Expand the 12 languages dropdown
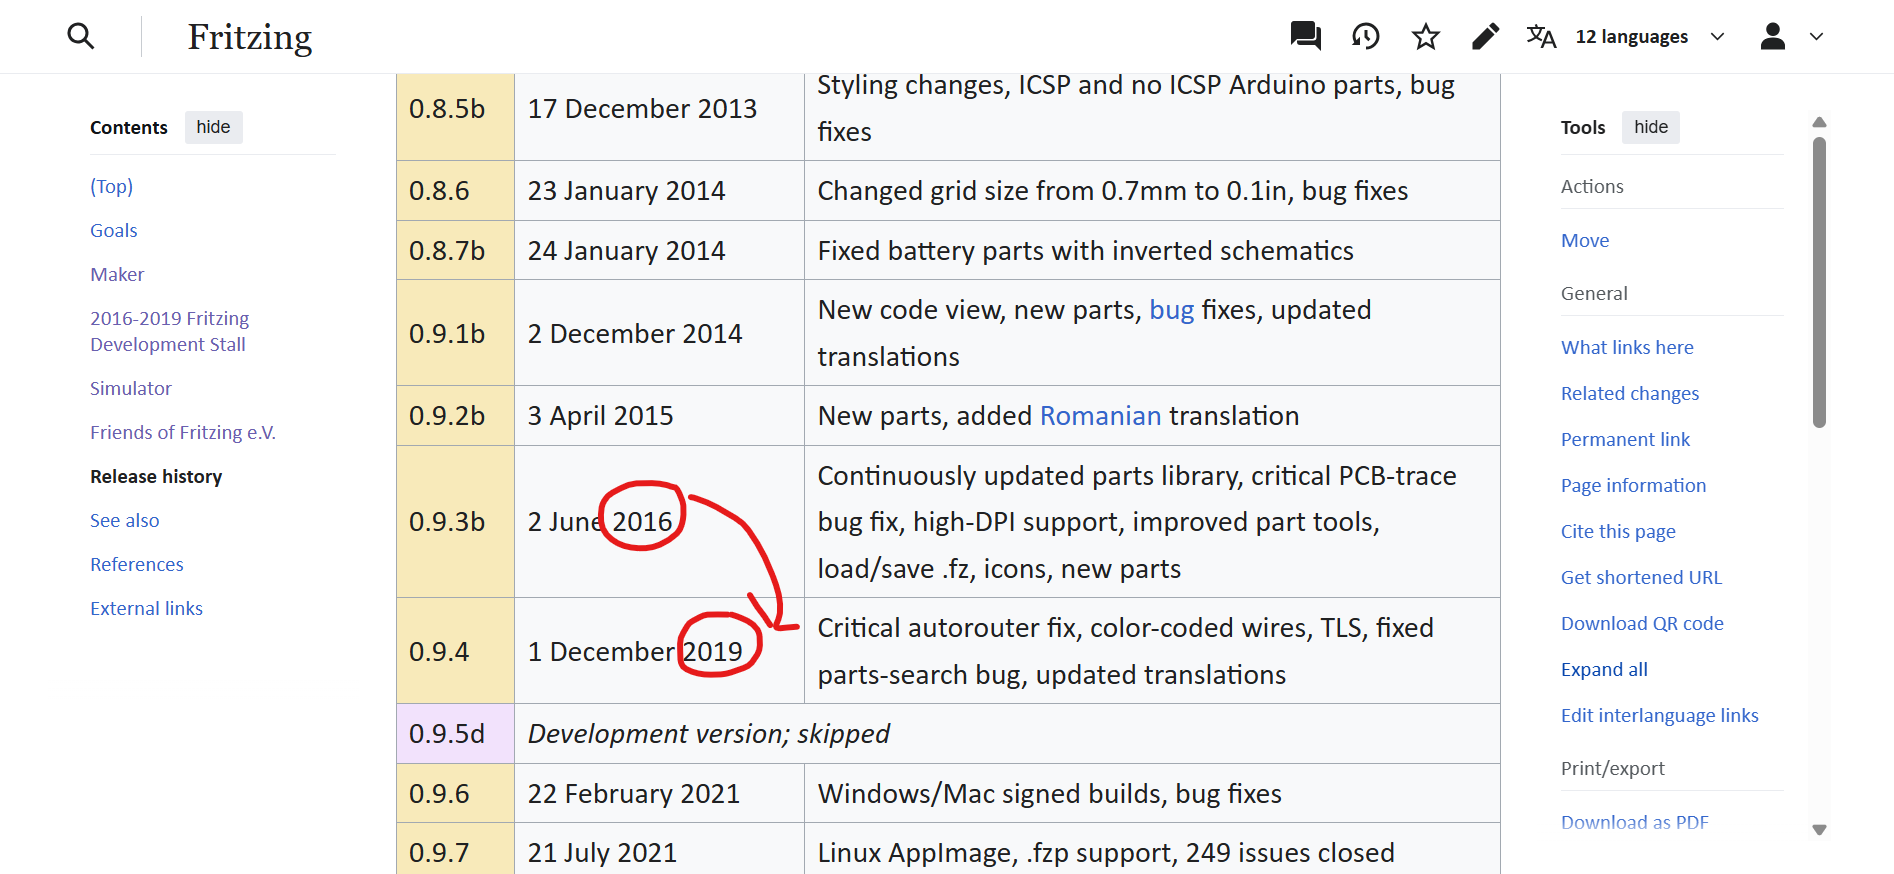The image size is (1894, 874). (x=1650, y=37)
